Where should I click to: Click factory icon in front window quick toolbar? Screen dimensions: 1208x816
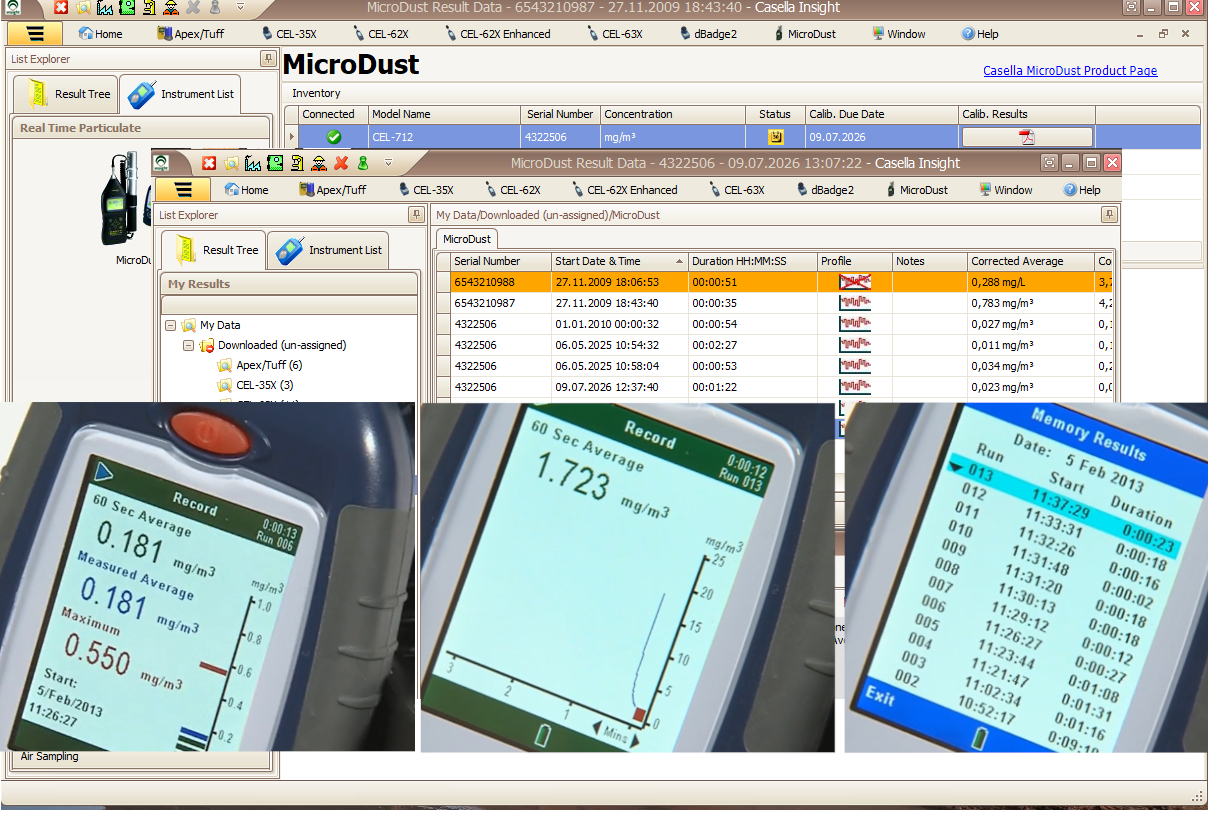point(253,163)
